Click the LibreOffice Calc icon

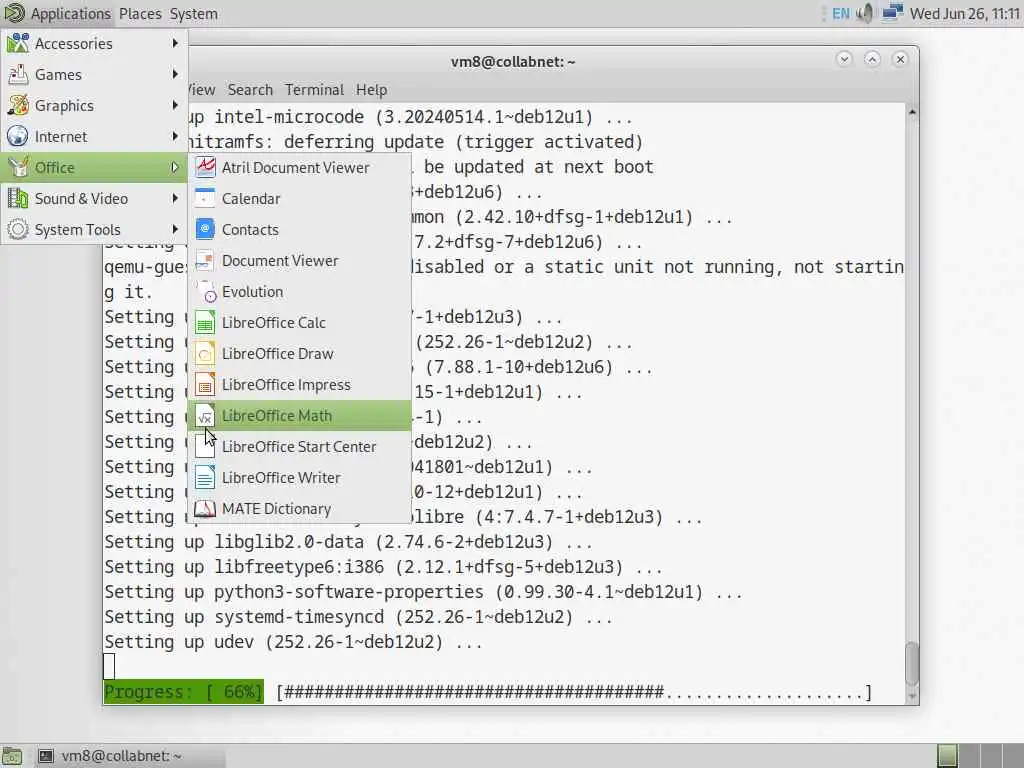click(205, 323)
